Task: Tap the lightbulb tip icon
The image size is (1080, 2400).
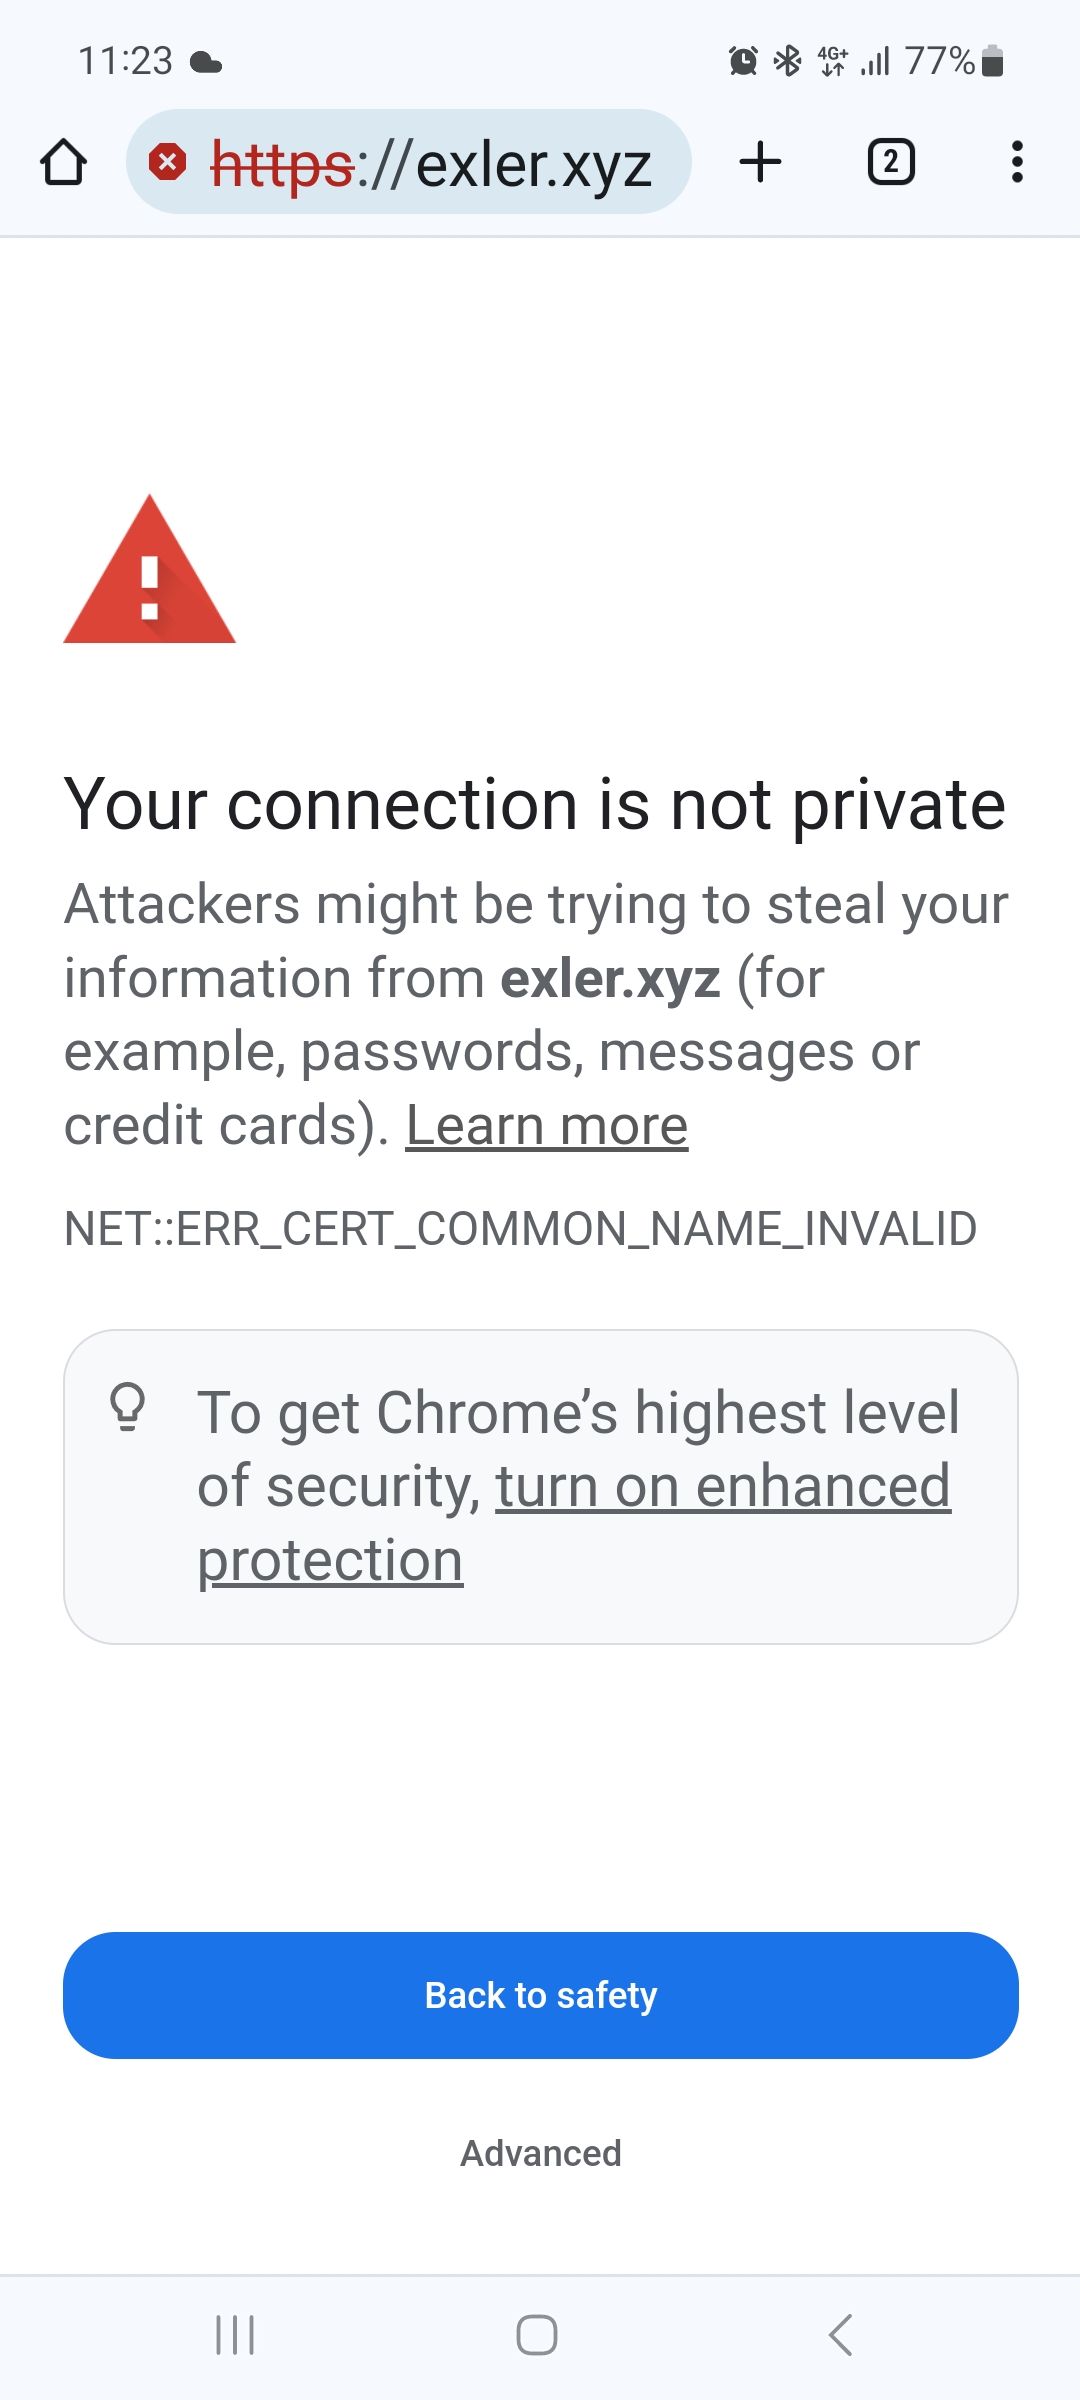Action: 128,1407
